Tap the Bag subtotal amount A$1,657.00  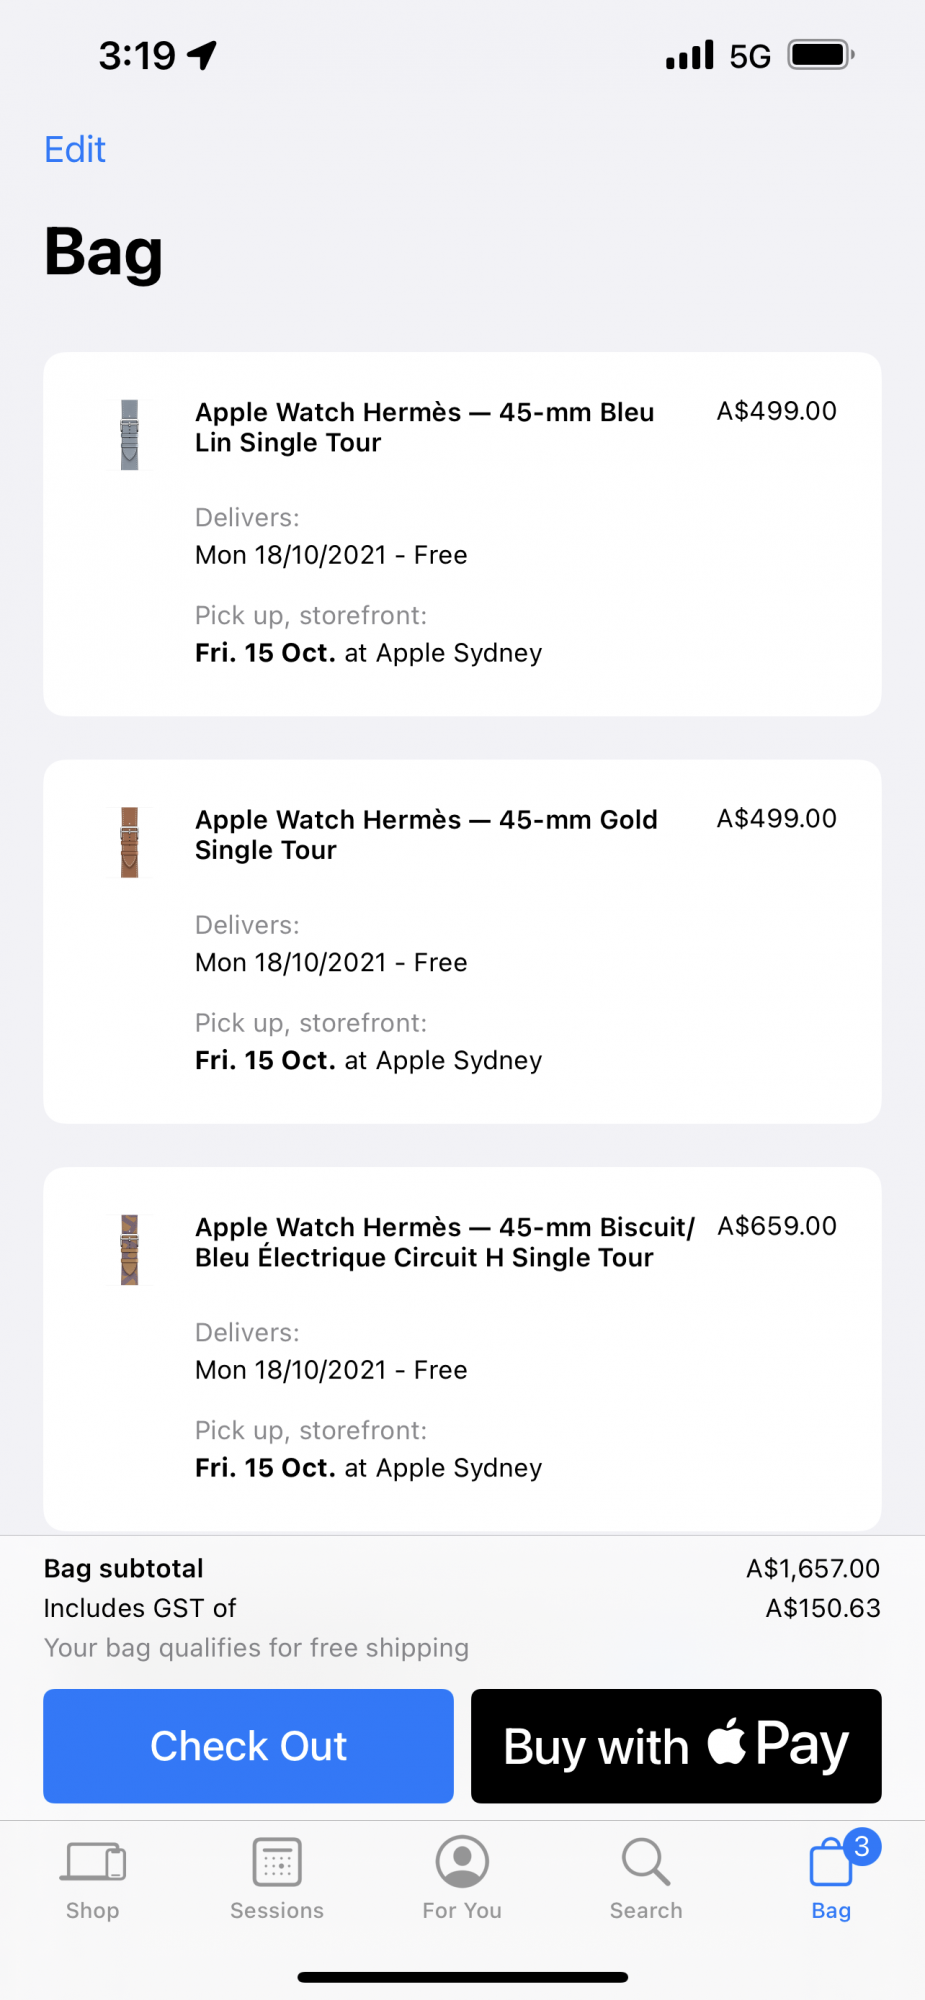[x=813, y=1568]
